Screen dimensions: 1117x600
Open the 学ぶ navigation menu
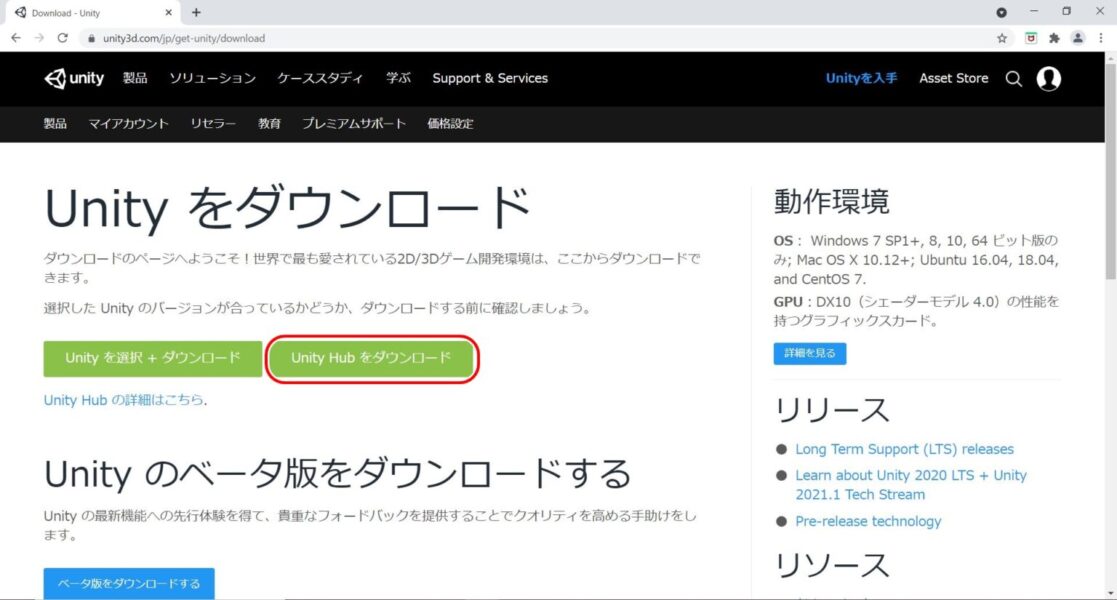point(398,78)
